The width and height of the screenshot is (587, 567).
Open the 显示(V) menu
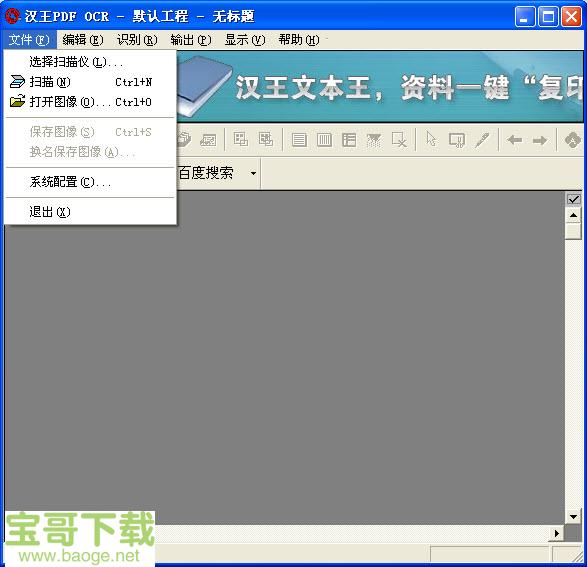tap(245, 40)
